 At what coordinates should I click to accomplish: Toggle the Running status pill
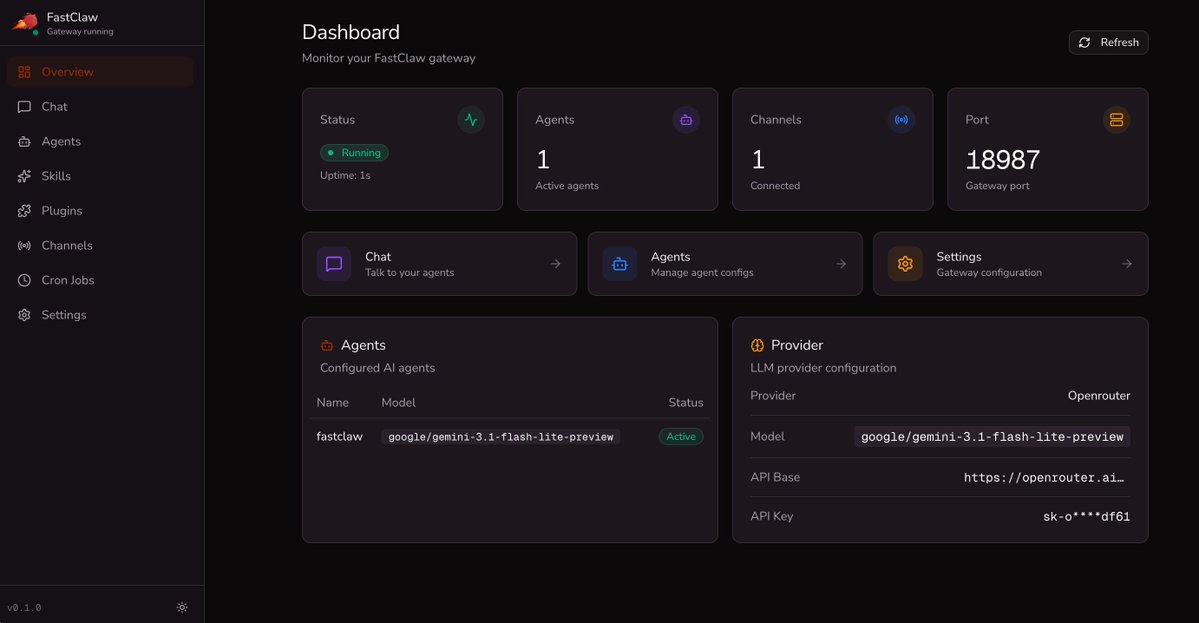[x=354, y=152]
